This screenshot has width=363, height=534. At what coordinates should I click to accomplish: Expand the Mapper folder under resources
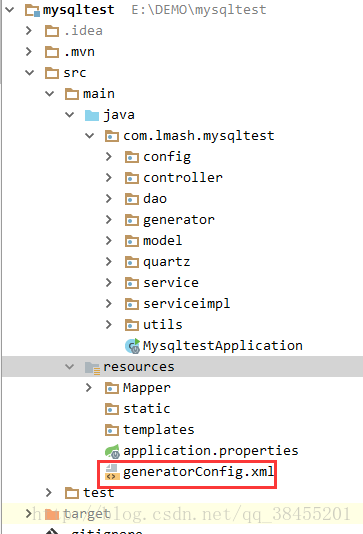click(x=89, y=388)
